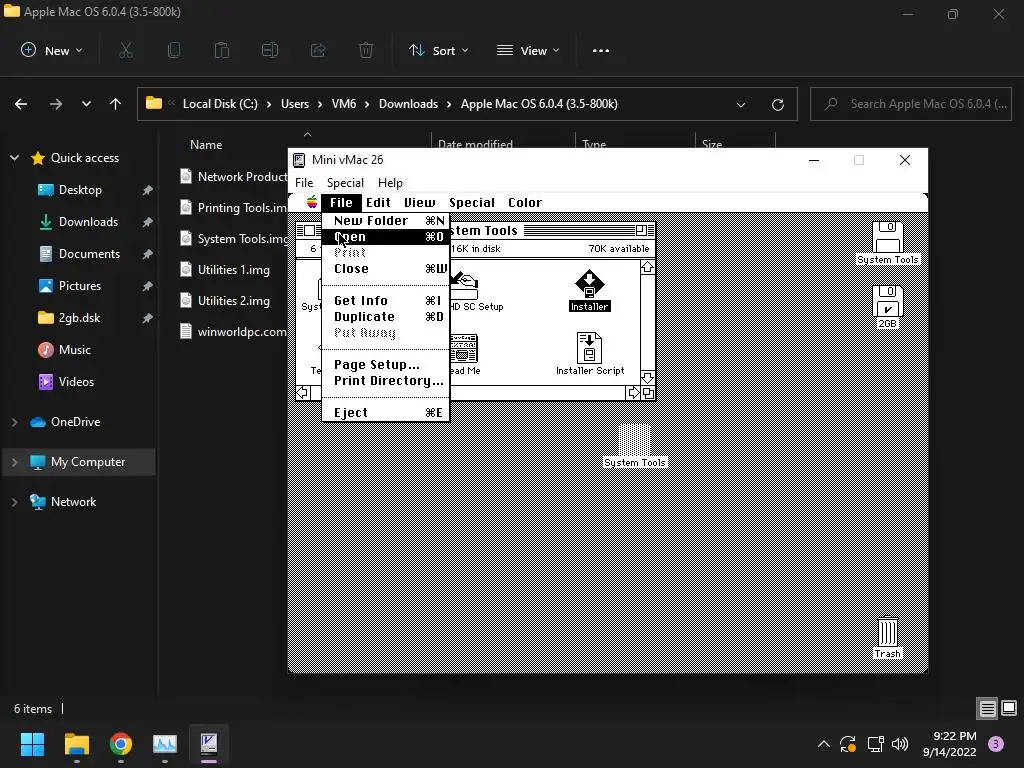The width and height of the screenshot is (1024, 768).
Task: Open the Apple menu logo
Action: (x=312, y=202)
